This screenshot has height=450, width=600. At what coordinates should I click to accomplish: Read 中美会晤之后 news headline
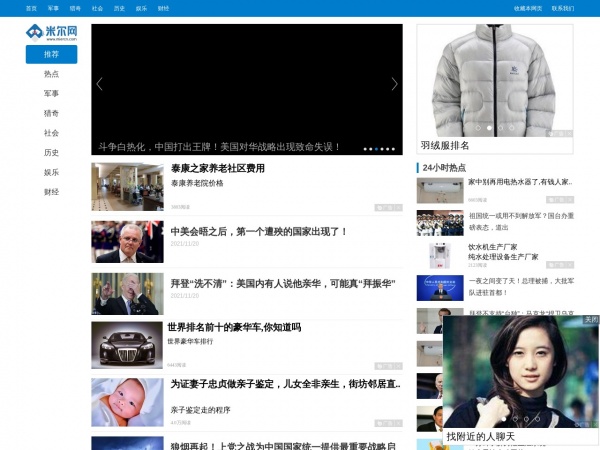259,231
